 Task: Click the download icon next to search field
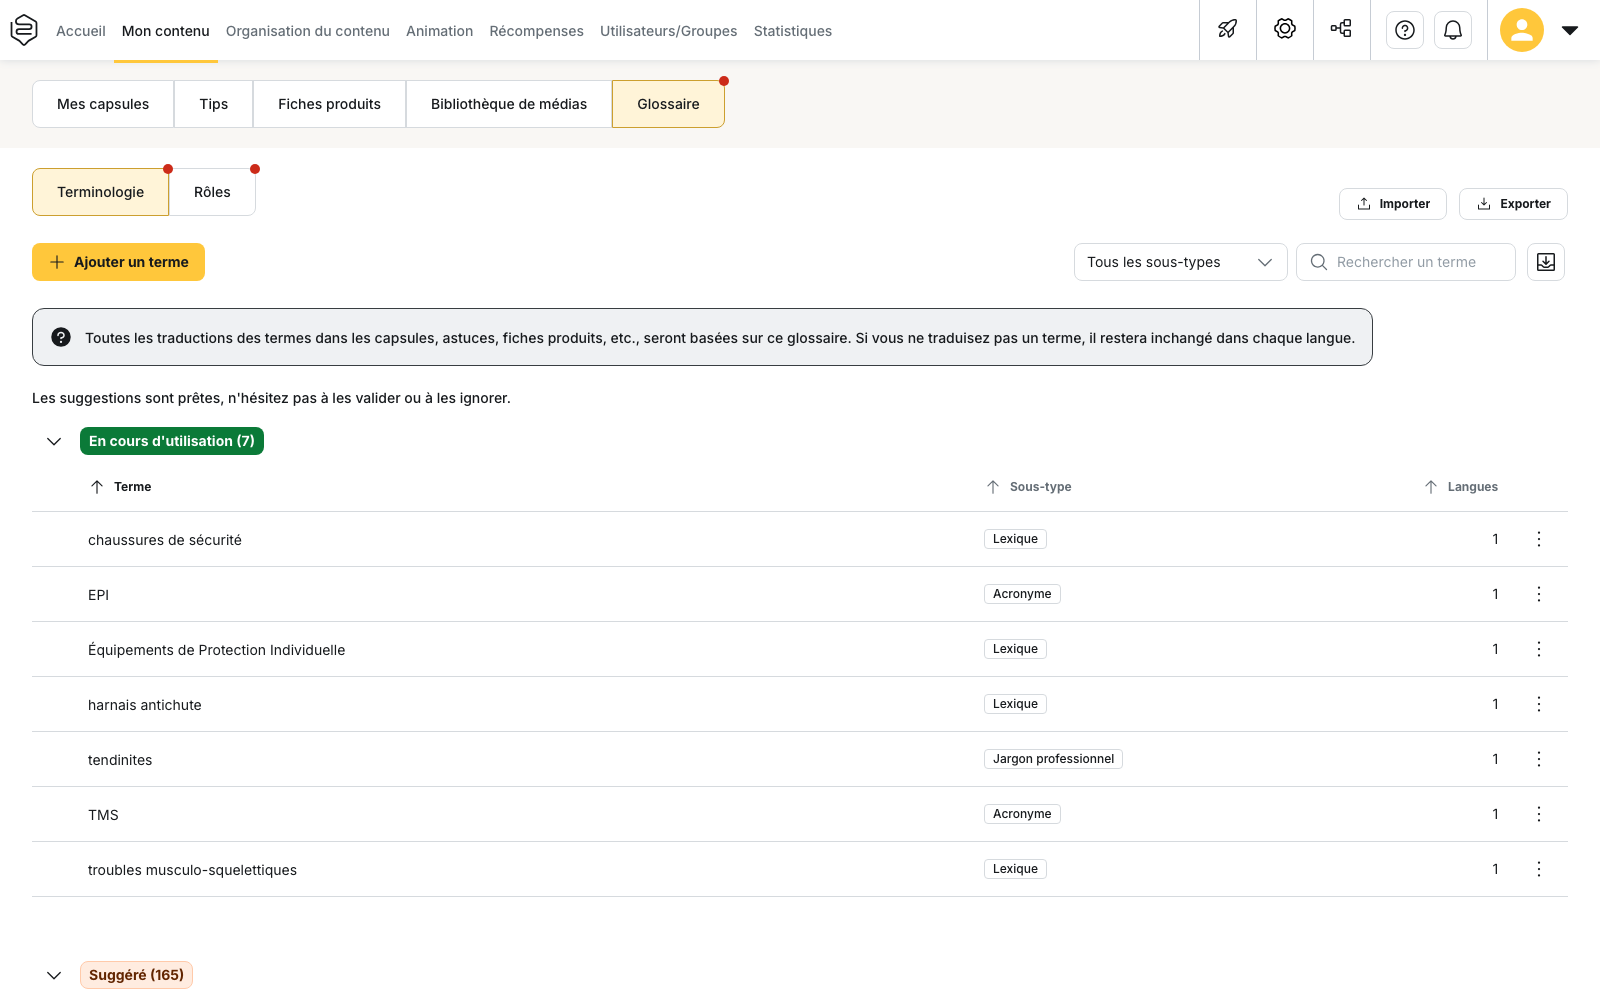point(1546,262)
